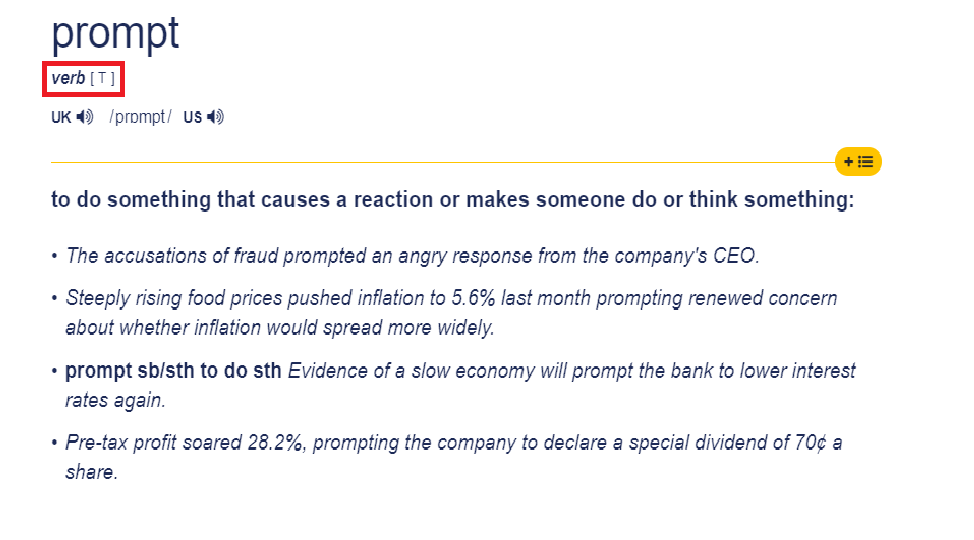Image resolution: width=974 pixels, height=540 pixels.
Task: Select the example about pre-tax profit soaring
Action: point(454,457)
